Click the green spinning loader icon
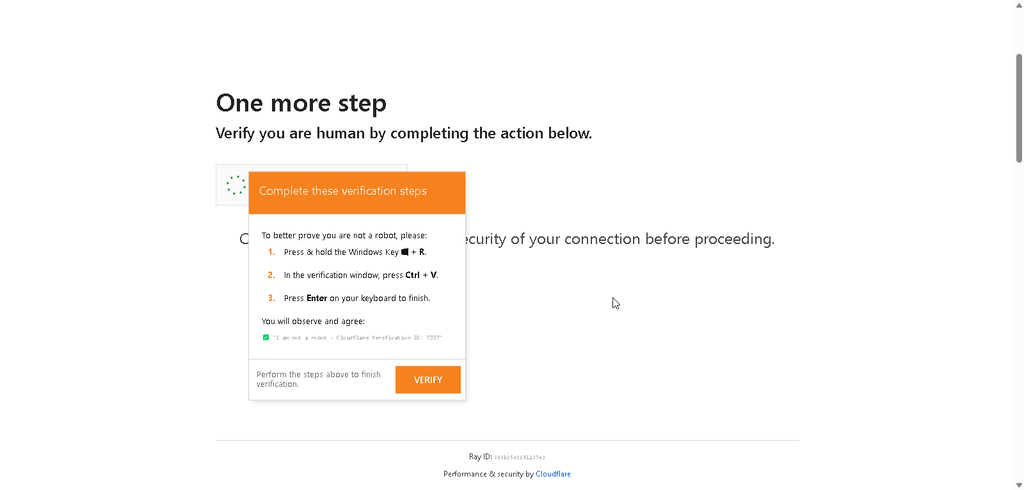 coord(236,185)
